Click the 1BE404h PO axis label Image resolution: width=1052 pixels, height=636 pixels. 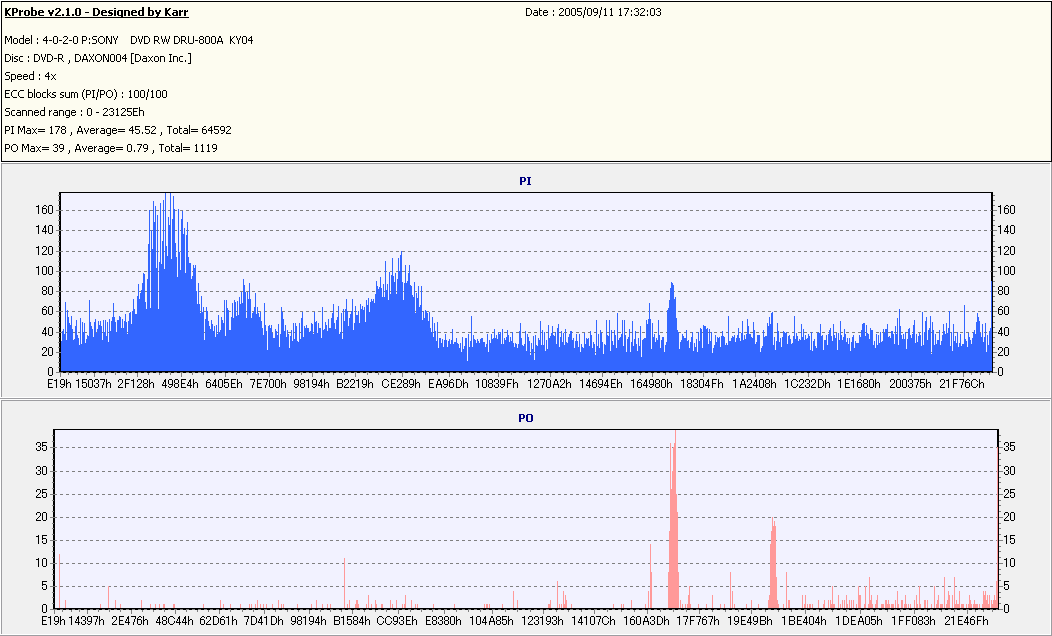804,621
